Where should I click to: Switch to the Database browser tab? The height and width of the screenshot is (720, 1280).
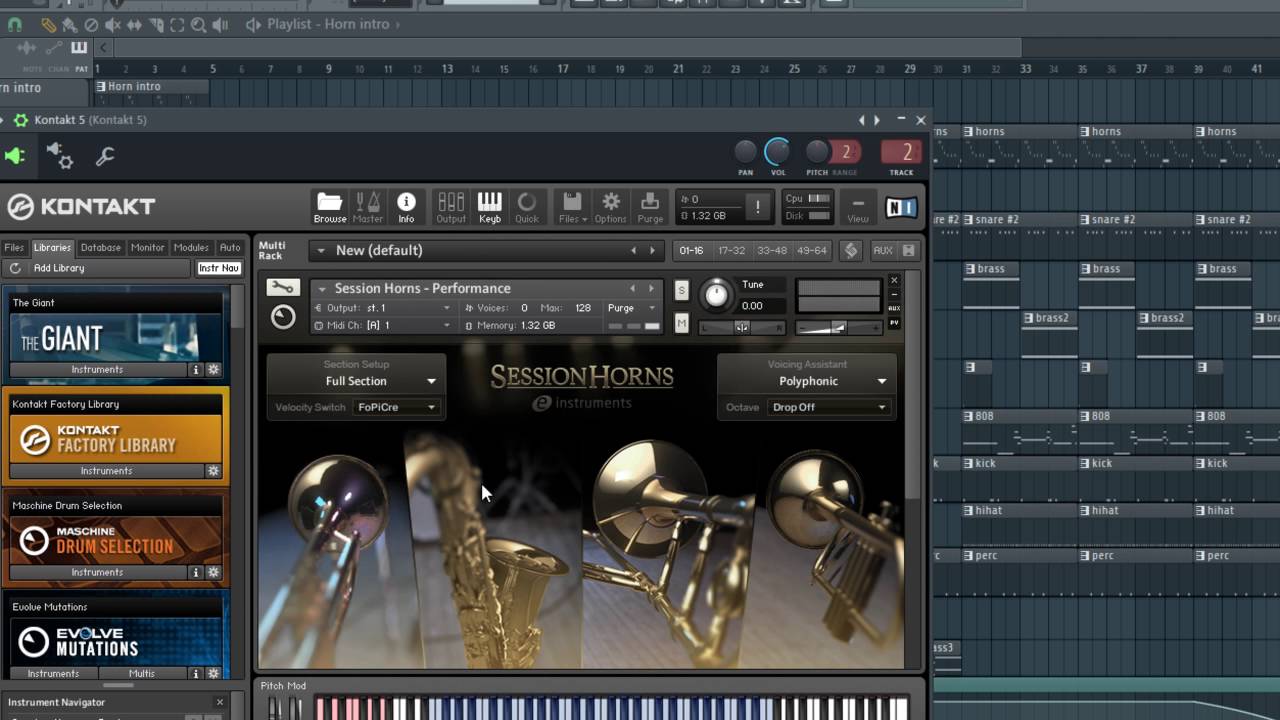pos(101,247)
